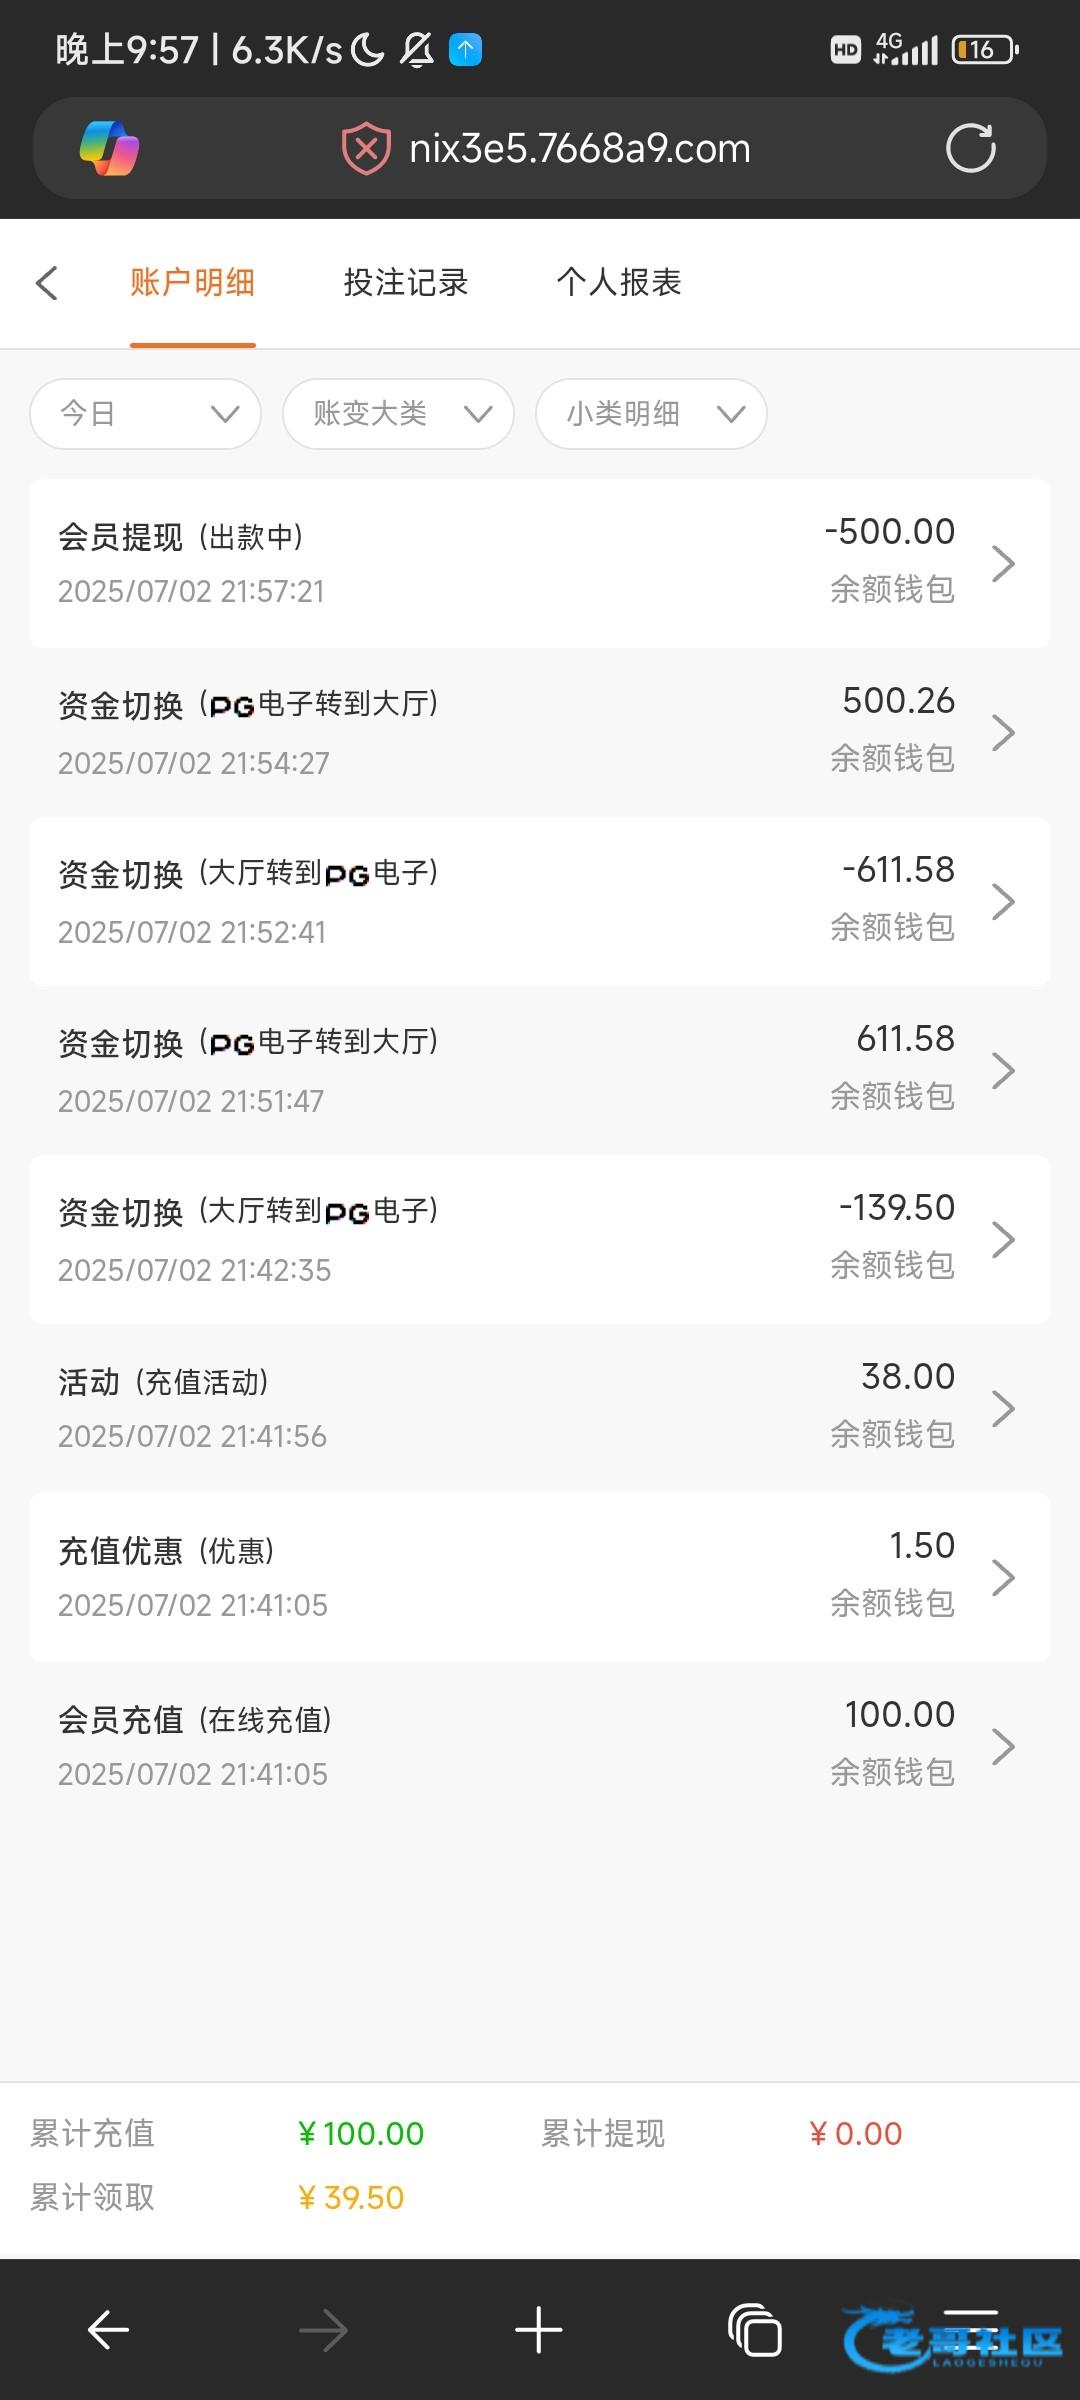This screenshot has width=1080, height=2400.
Task: Select the 账户明细 tab
Action: tap(192, 283)
